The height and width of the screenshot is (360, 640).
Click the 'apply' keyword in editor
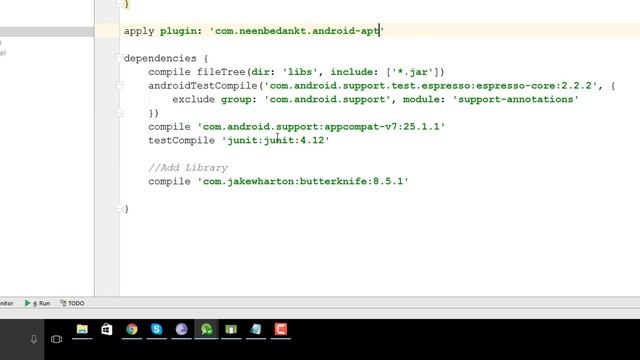pyautogui.click(x=139, y=31)
